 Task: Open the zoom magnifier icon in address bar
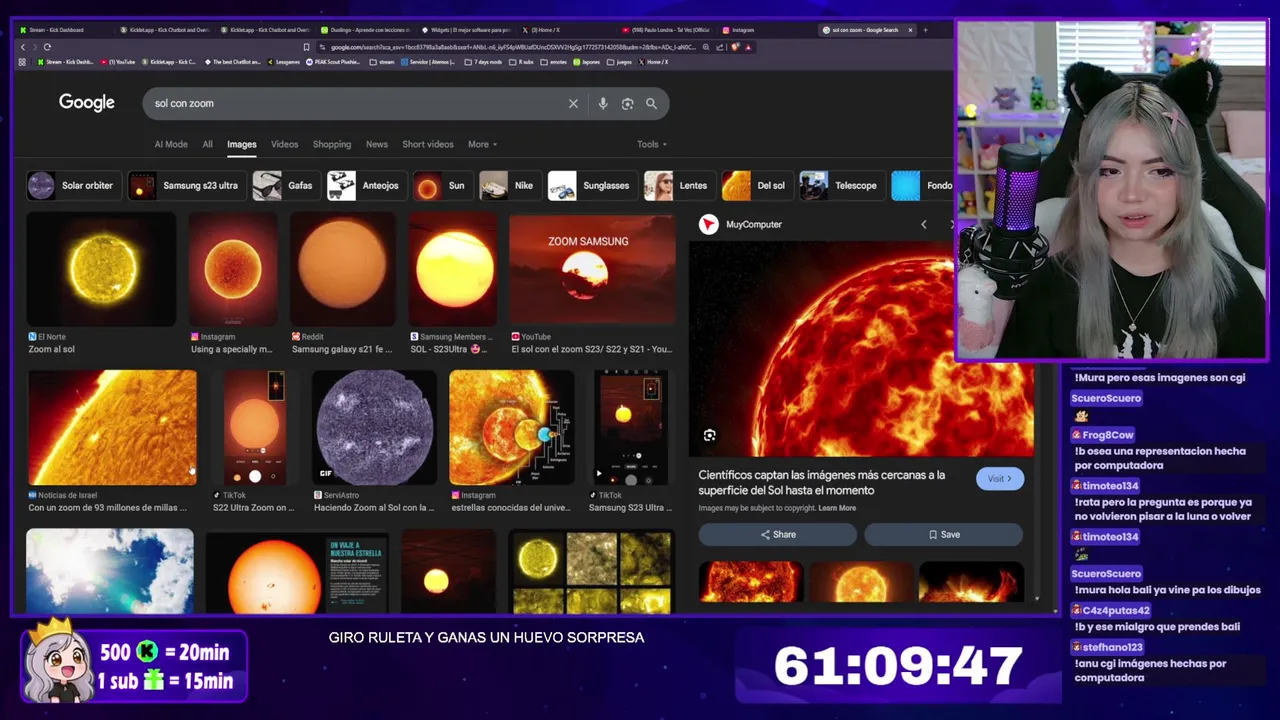pyautogui.click(x=706, y=47)
